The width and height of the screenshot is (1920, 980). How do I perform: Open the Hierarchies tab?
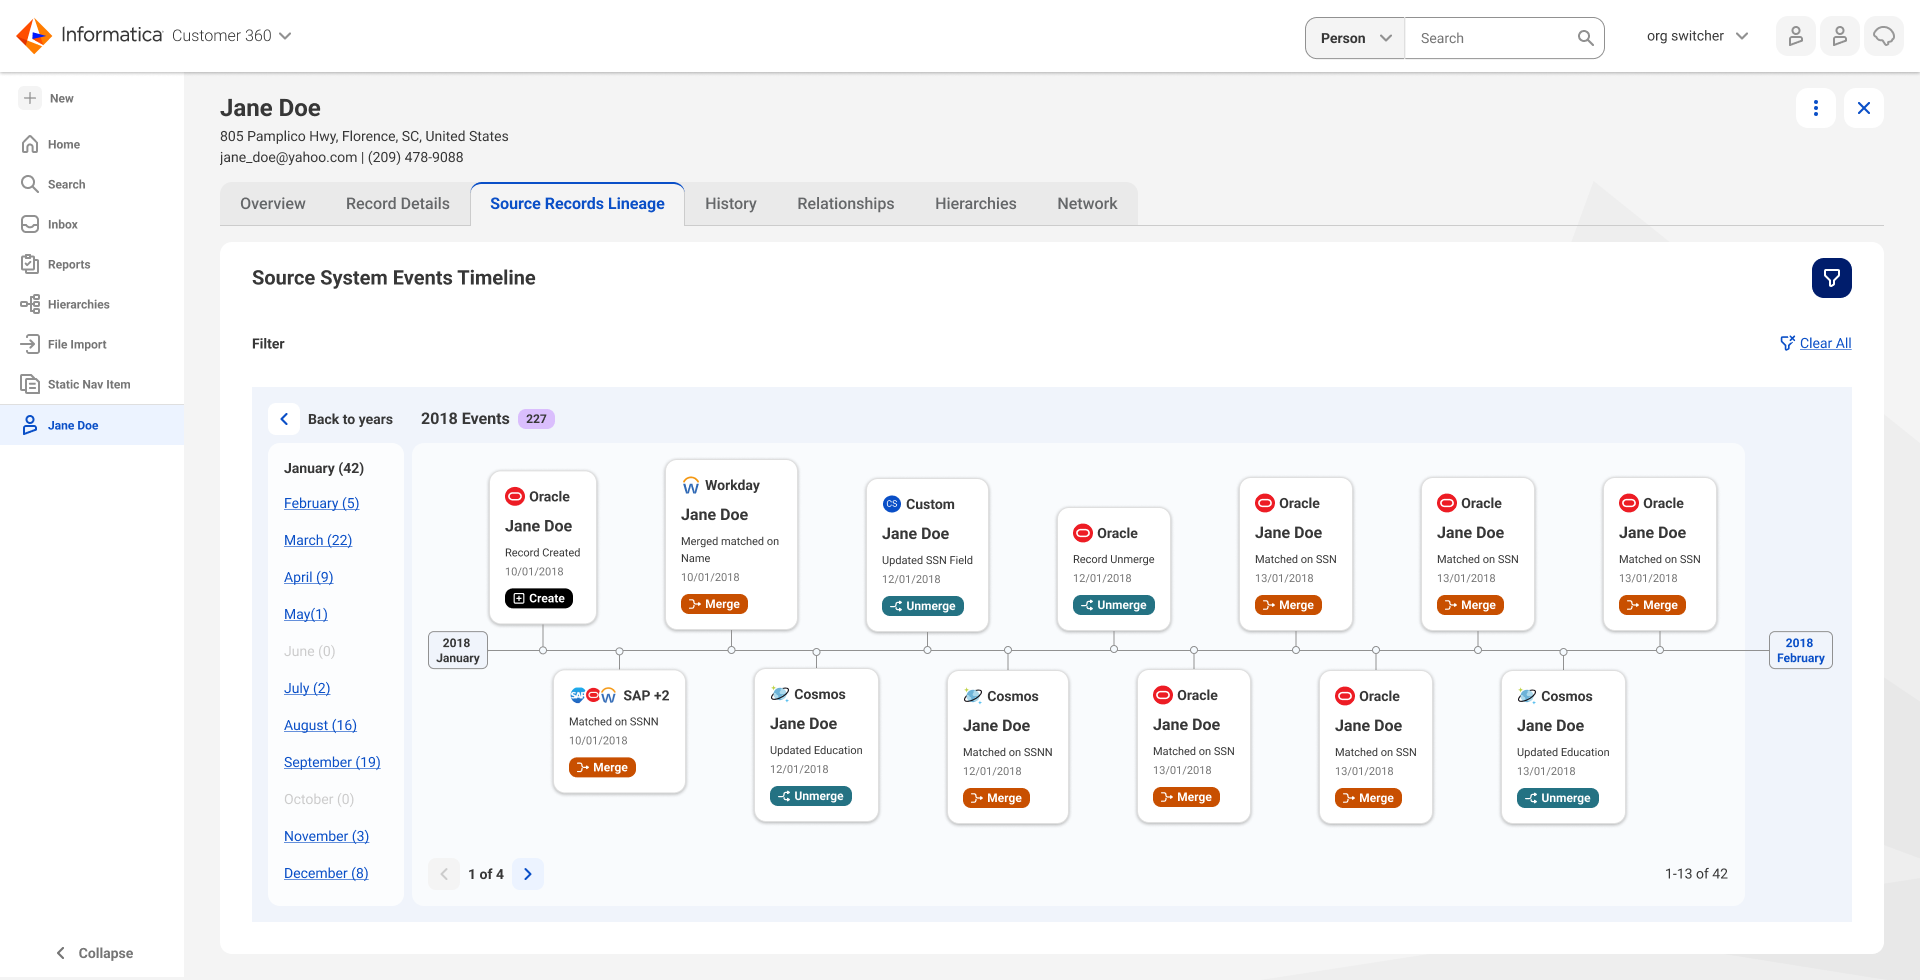tap(976, 204)
